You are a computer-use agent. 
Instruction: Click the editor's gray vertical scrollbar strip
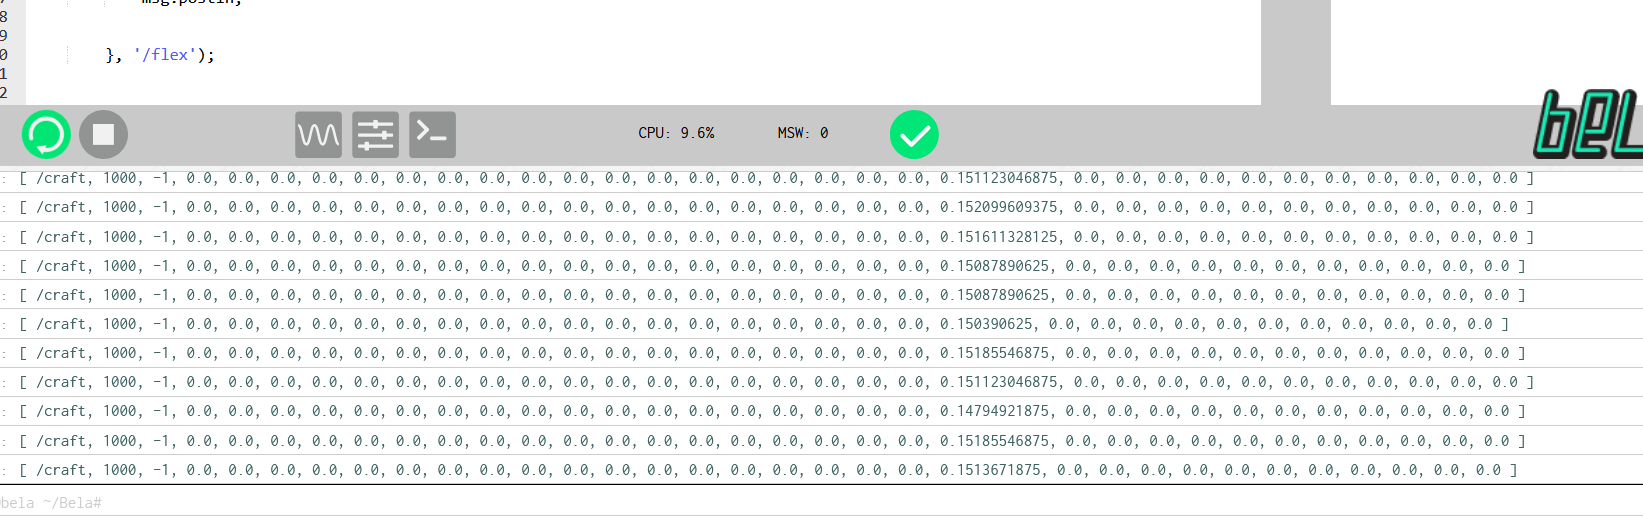[x=1295, y=50]
